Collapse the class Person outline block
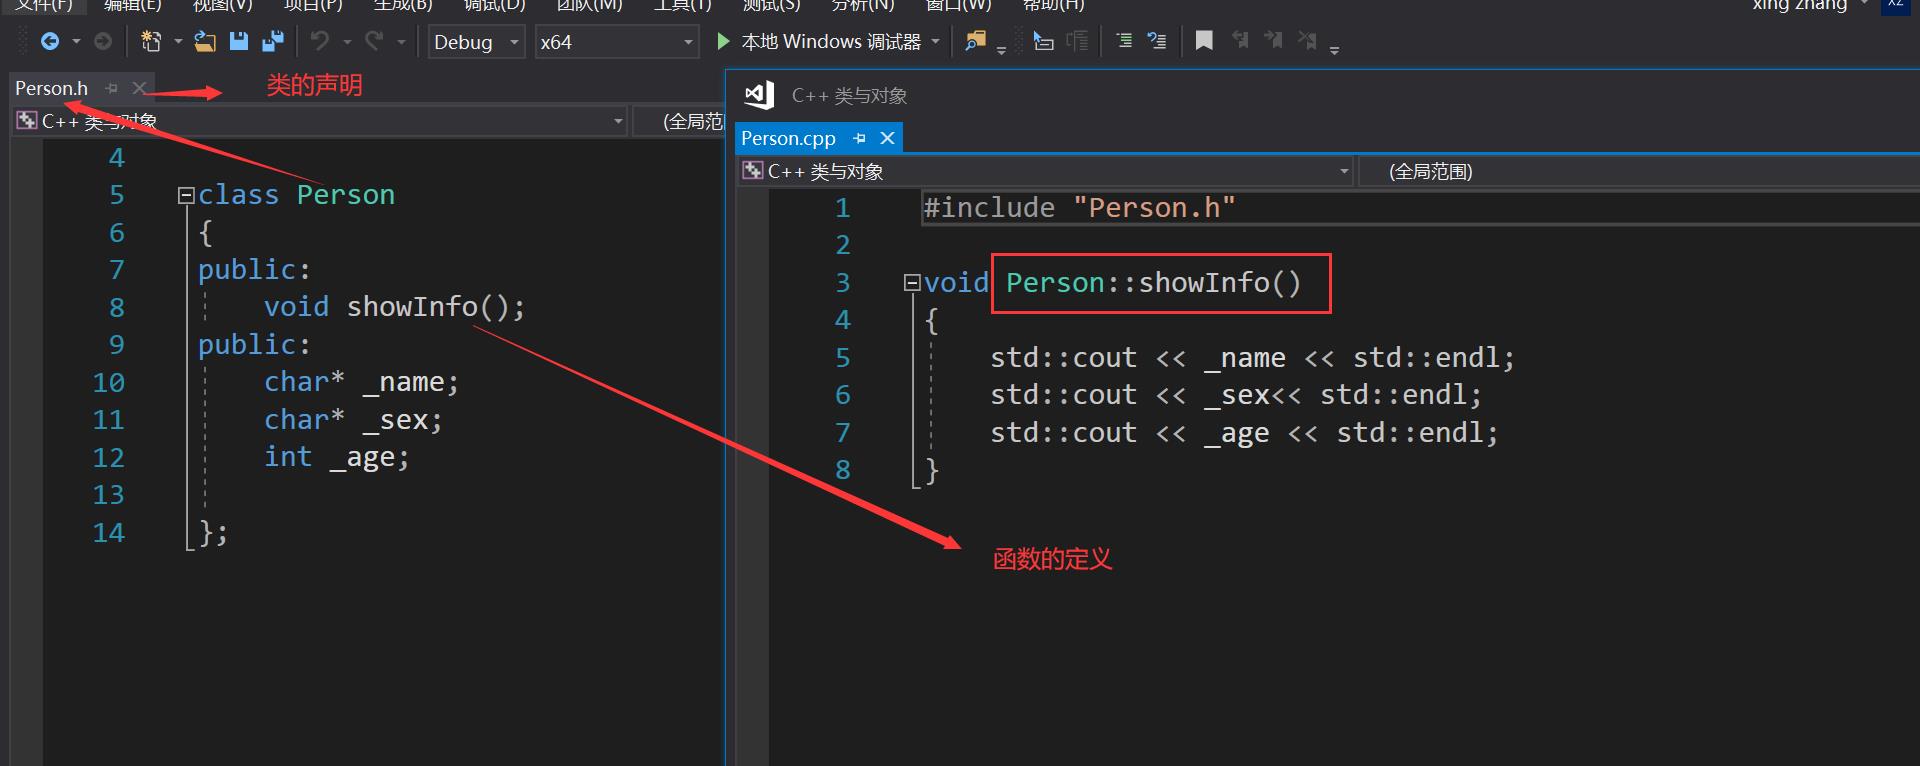The height and width of the screenshot is (766, 1920). pyautogui.click(x=185, y=195)
